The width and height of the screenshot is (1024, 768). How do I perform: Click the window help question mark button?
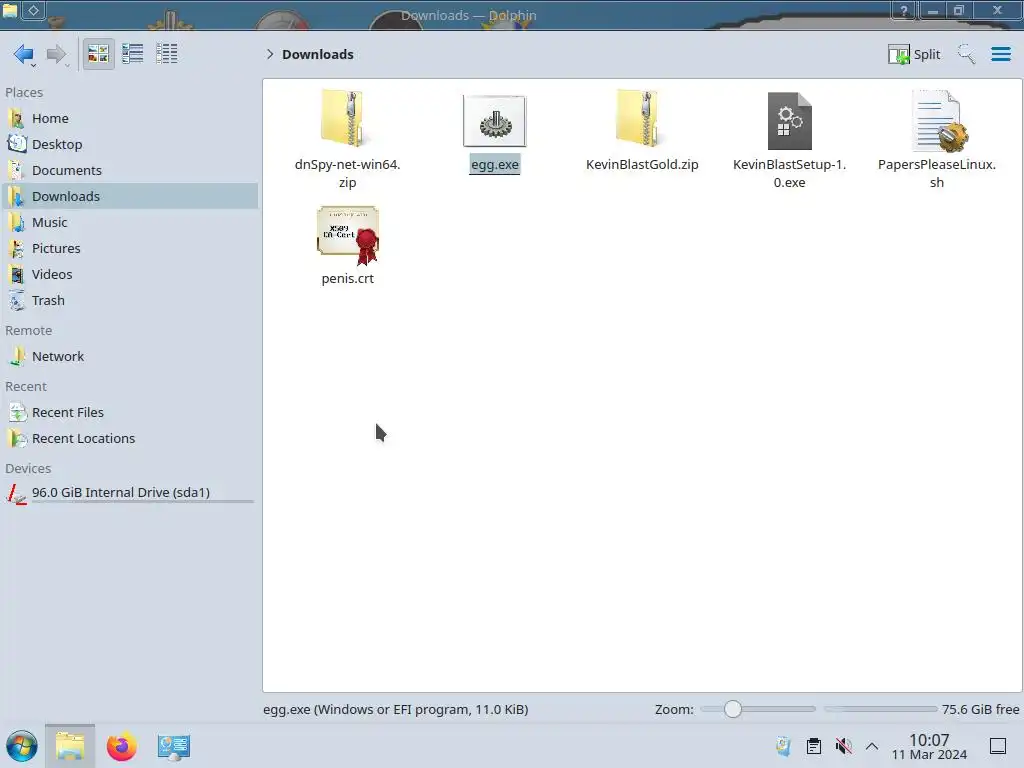[x=904, y=10]
